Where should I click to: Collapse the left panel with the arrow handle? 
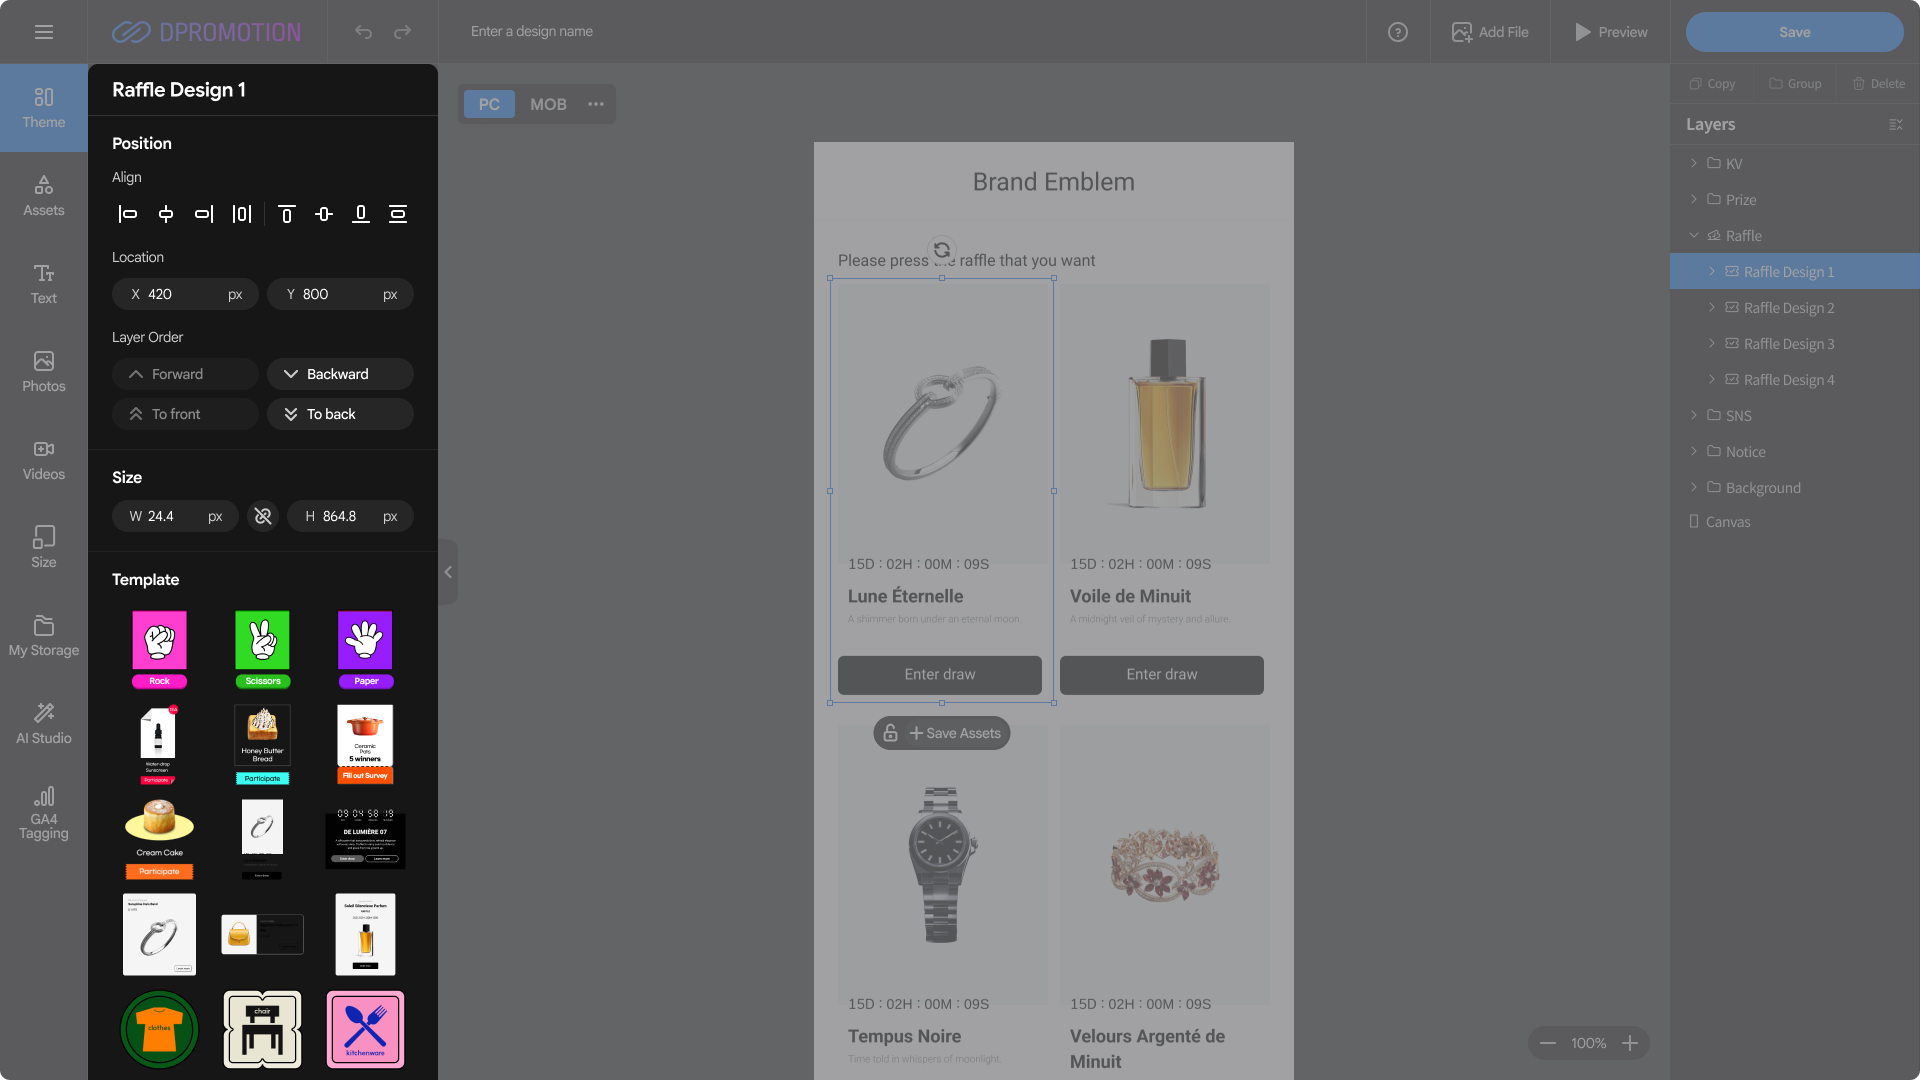coord(448,572)
